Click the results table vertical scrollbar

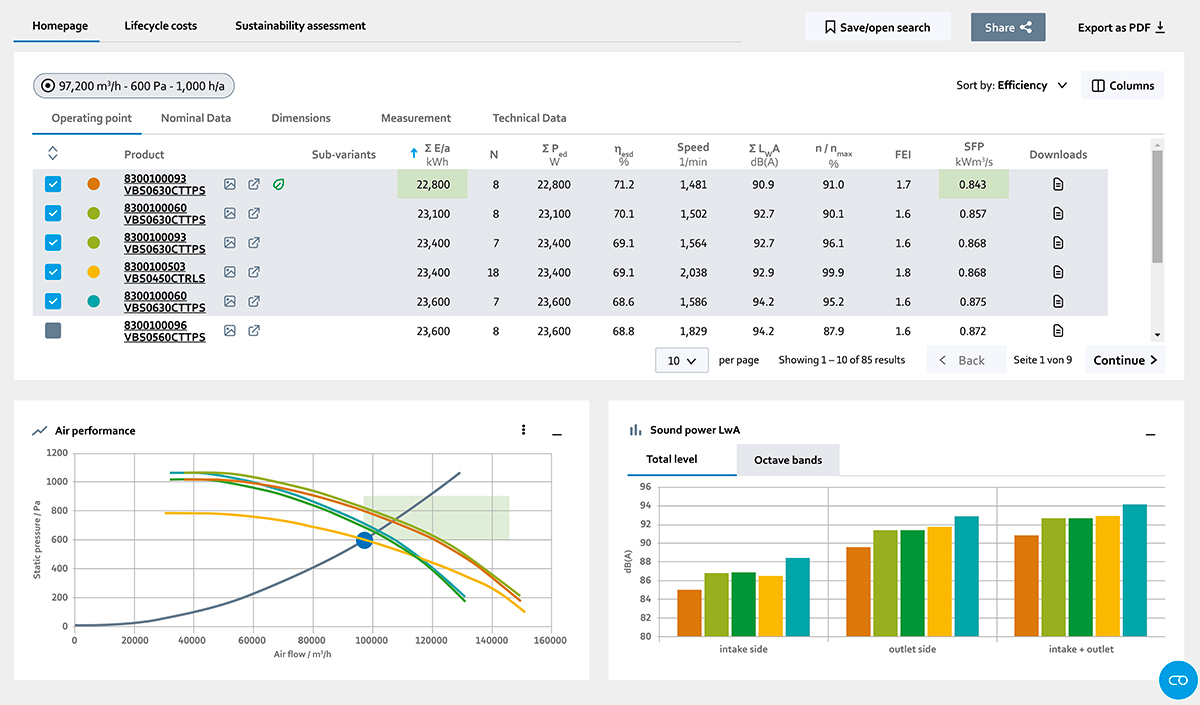[x=1158, y=205]
